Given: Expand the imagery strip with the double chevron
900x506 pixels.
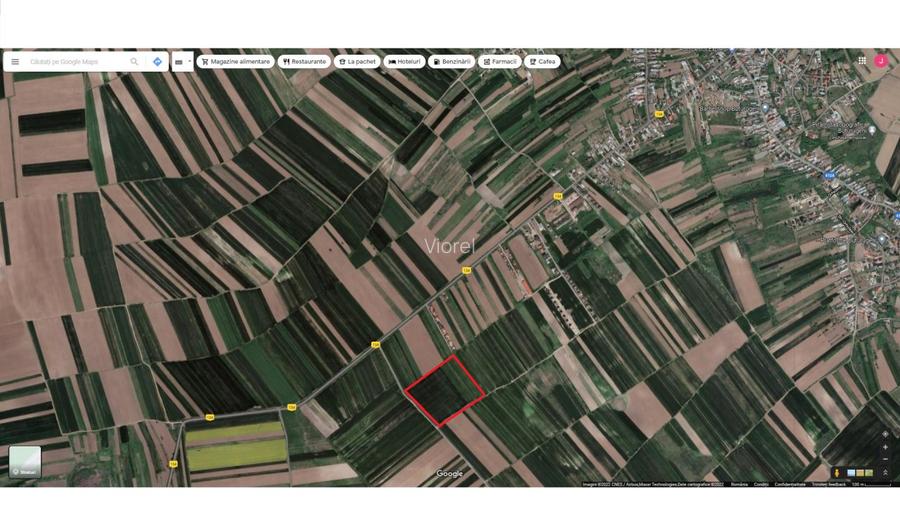Looking at the screenshot, I should [885, 472].
